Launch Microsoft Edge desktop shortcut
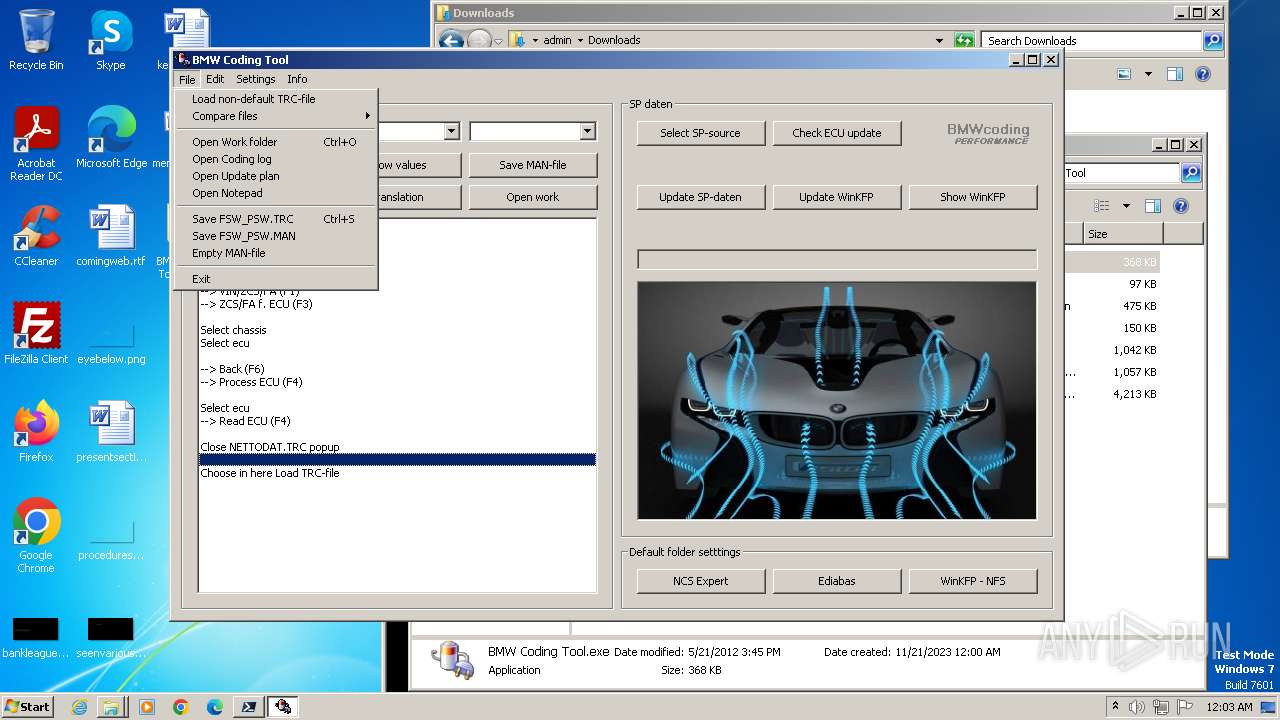1280x720 pixels. (x=111, y=138)
